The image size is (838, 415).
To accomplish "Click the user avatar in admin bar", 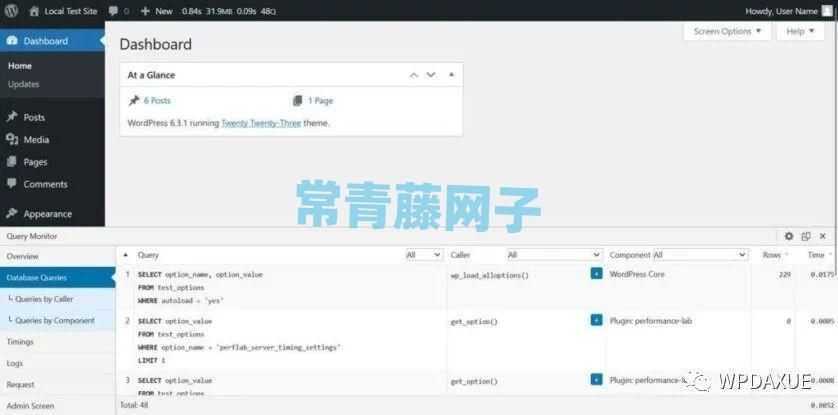I will (827, 11).
